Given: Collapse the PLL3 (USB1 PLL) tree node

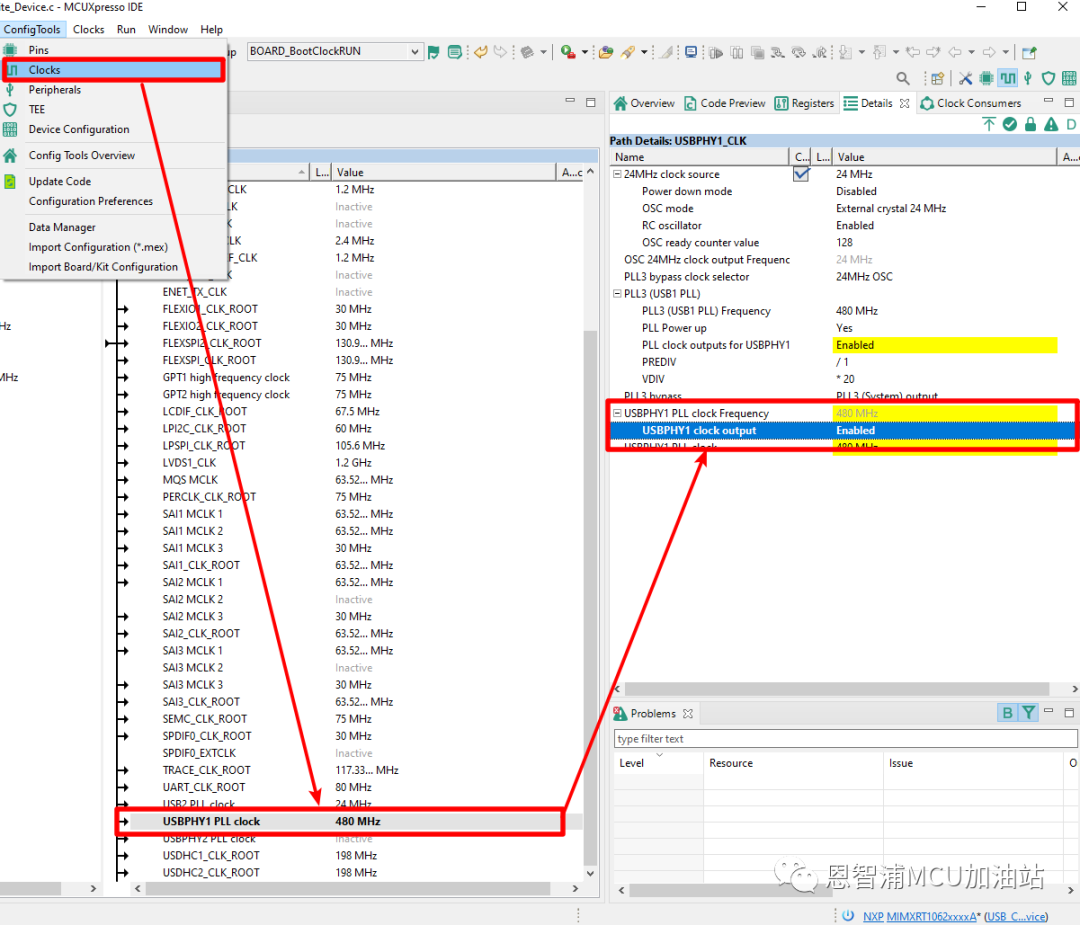Looking at the screenshot, I should 617,294.
